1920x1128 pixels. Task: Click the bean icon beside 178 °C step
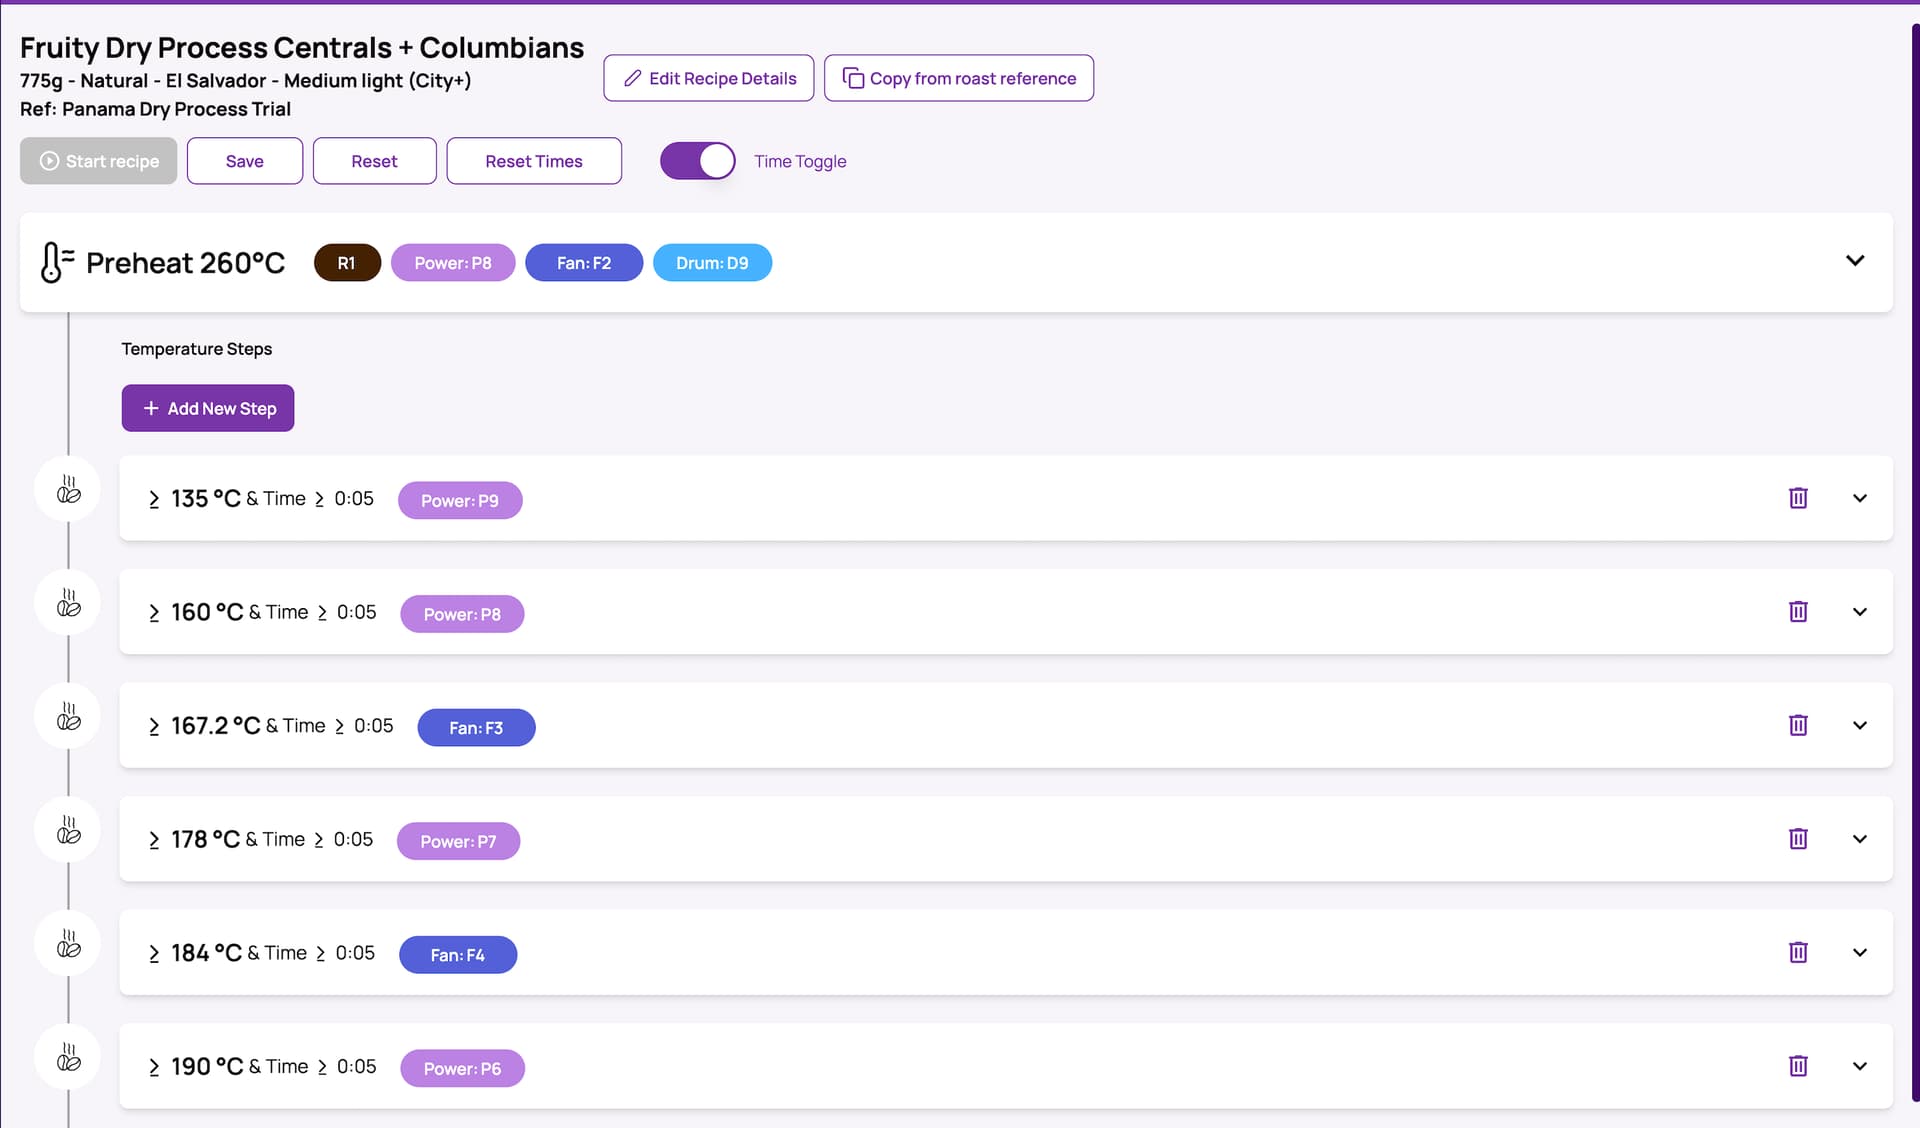[68, 830]
